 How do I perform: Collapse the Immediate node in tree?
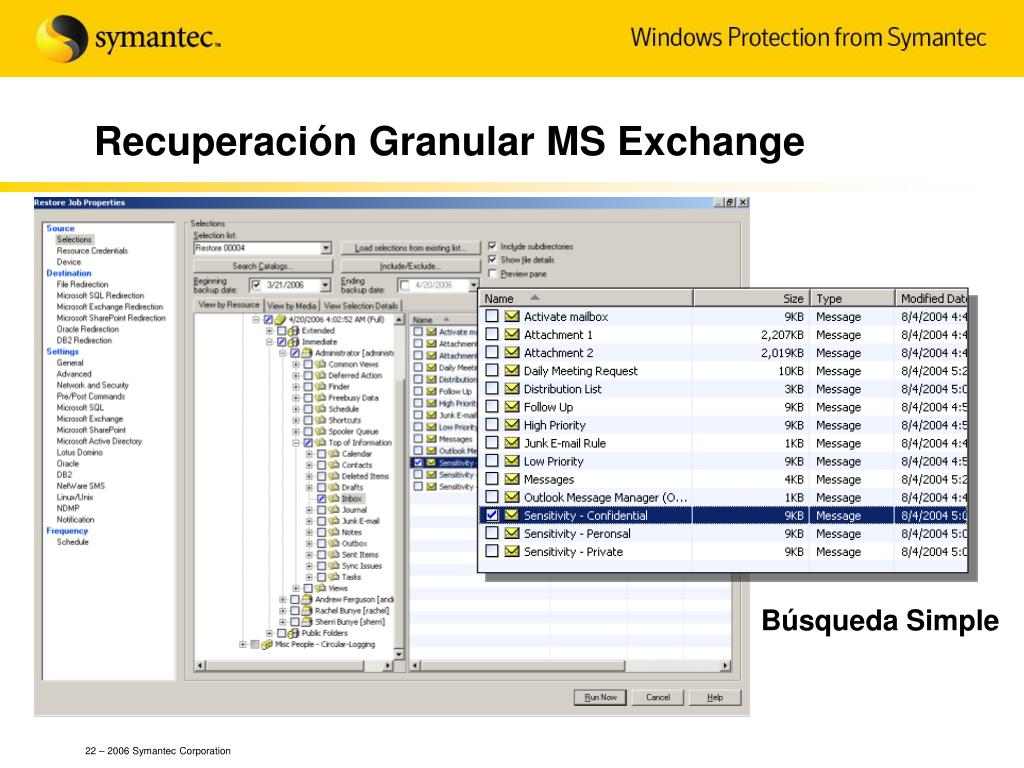coord(270,342)
